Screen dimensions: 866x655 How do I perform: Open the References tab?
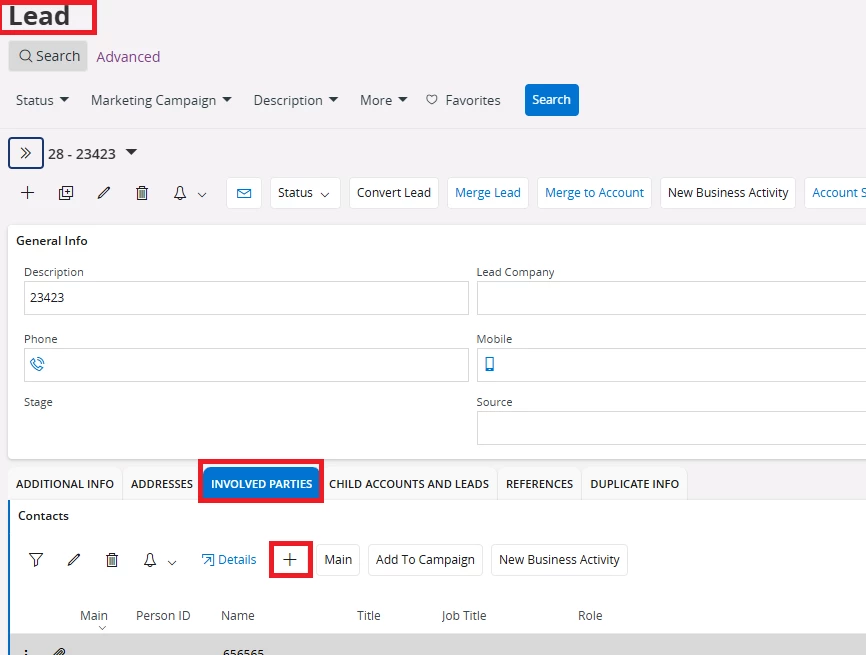[540, 484]
